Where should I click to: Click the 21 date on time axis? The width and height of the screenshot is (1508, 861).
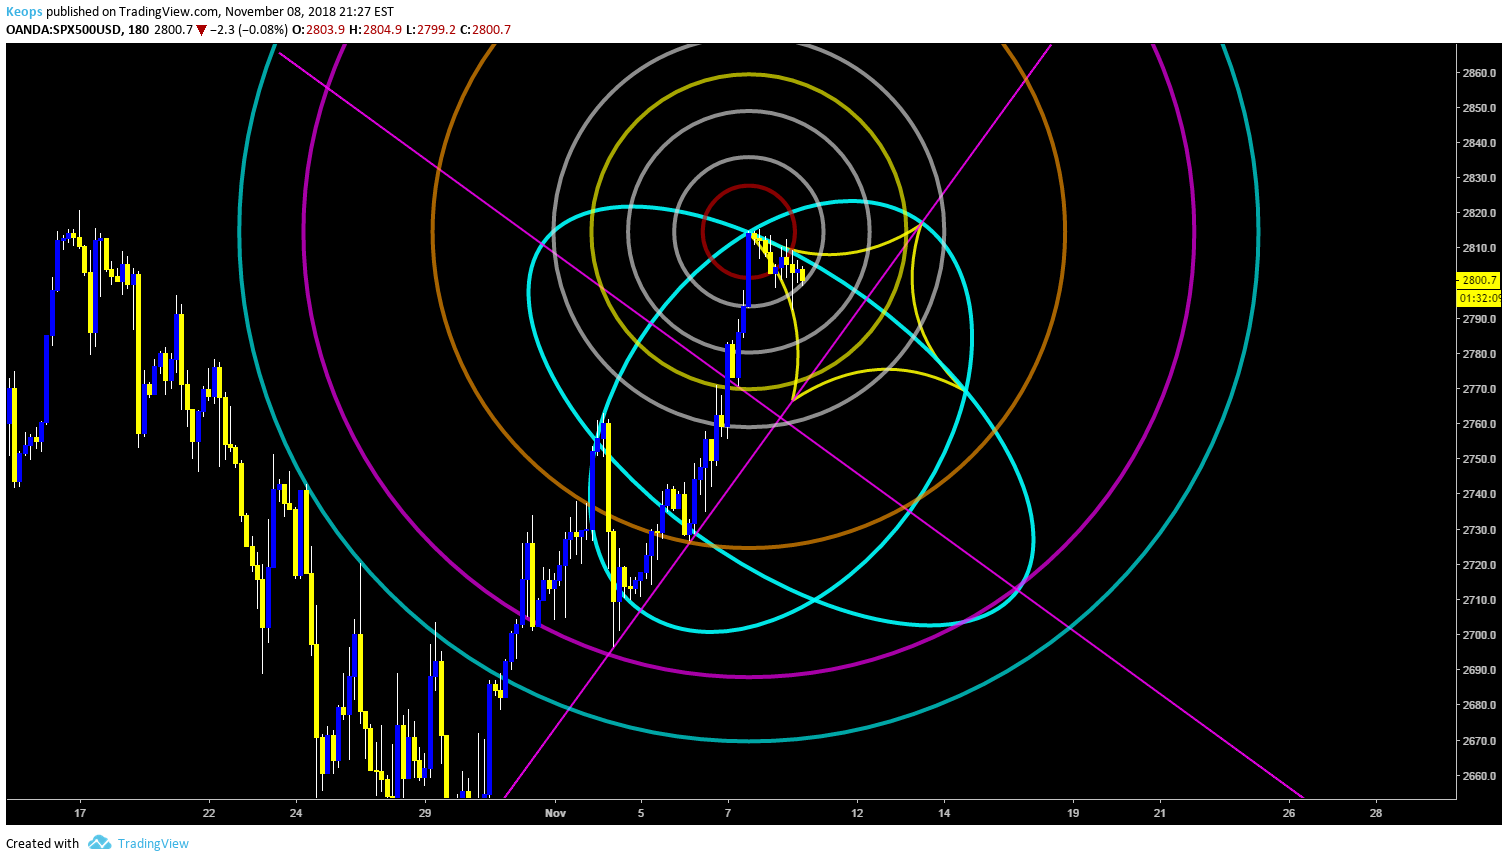point(1160,813)
